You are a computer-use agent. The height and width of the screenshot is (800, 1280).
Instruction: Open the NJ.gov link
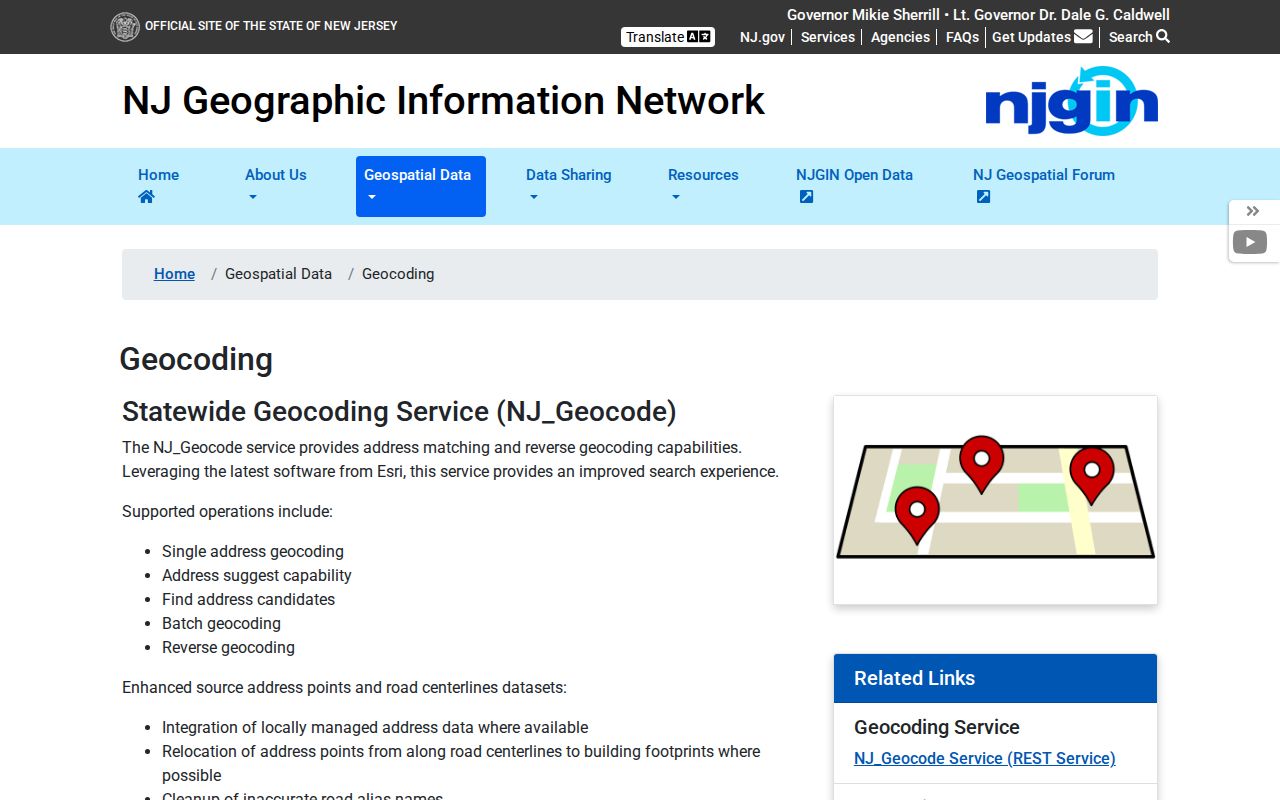coord(762,37)
